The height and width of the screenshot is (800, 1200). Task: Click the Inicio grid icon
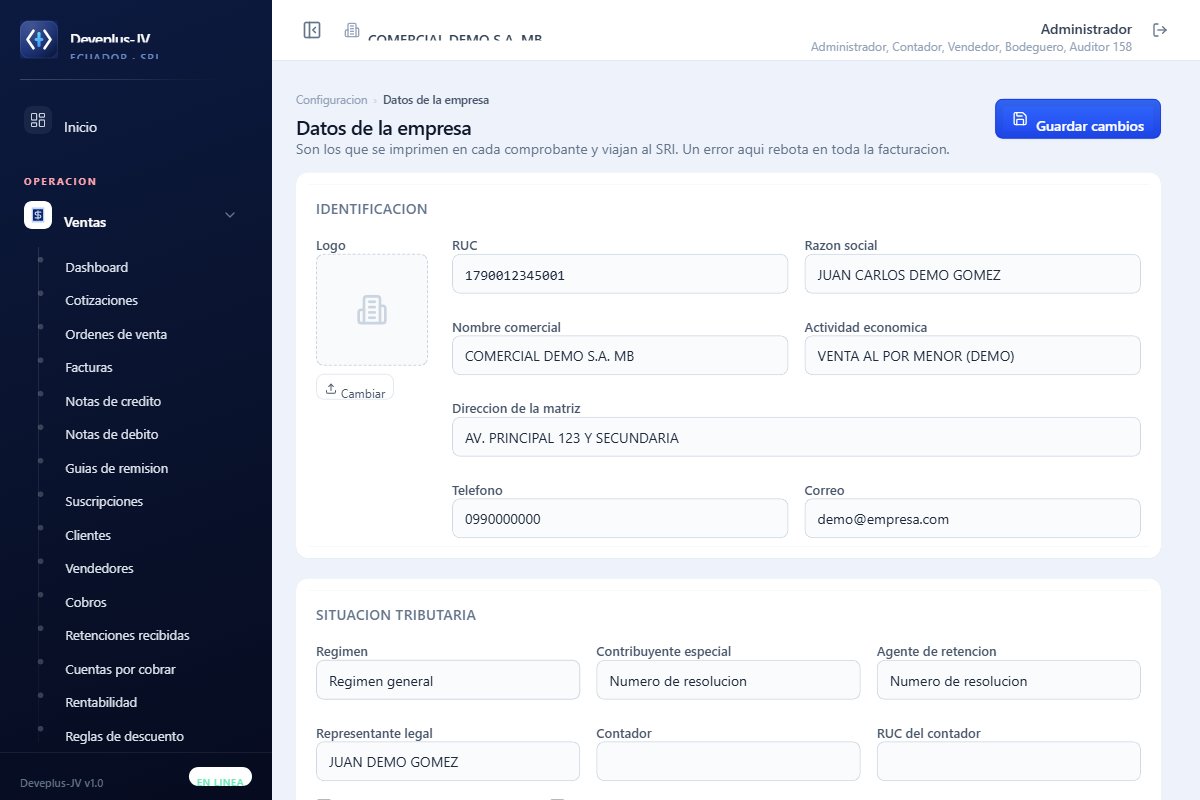(38, 120)
